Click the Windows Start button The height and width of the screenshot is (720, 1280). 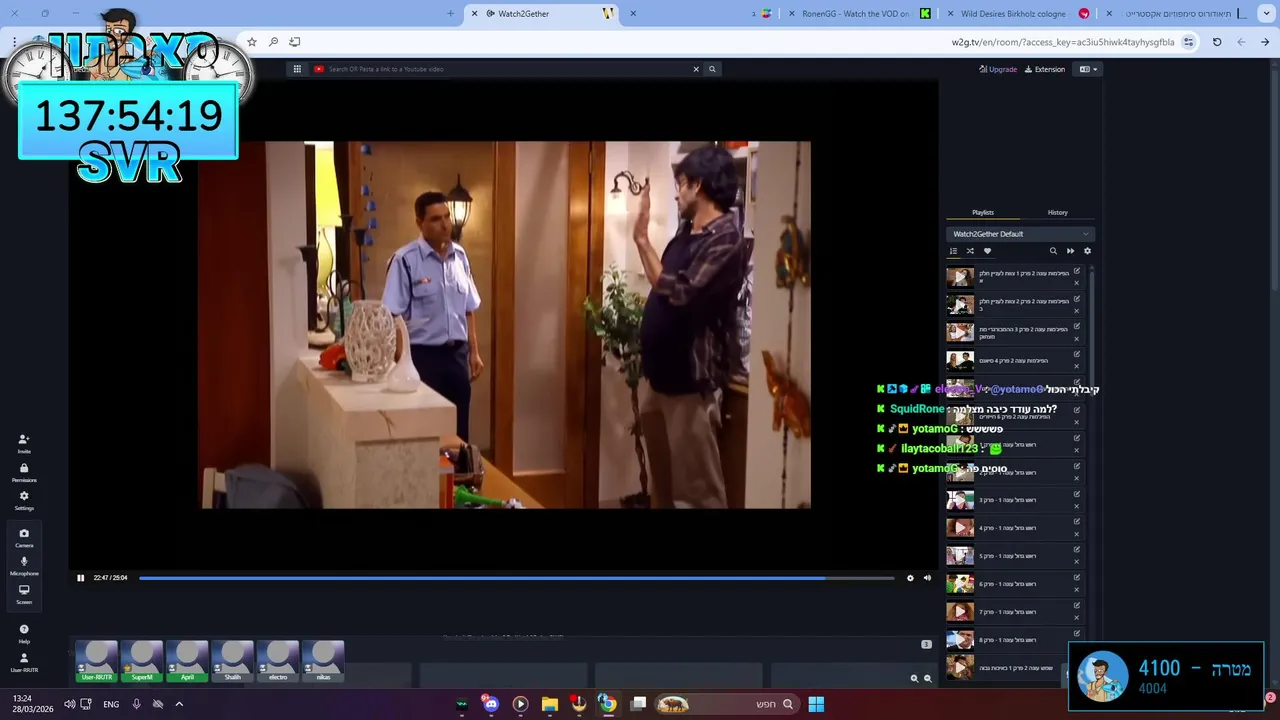[816, 704]
